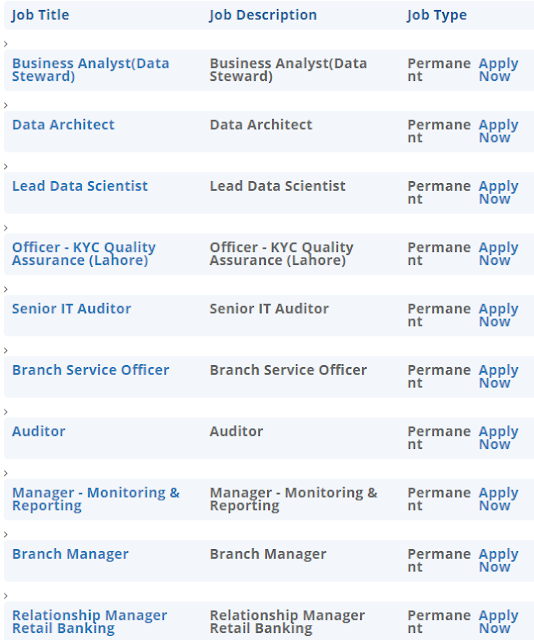Expand chevron above Senior IT Auditor row

[x=6, y=289]
